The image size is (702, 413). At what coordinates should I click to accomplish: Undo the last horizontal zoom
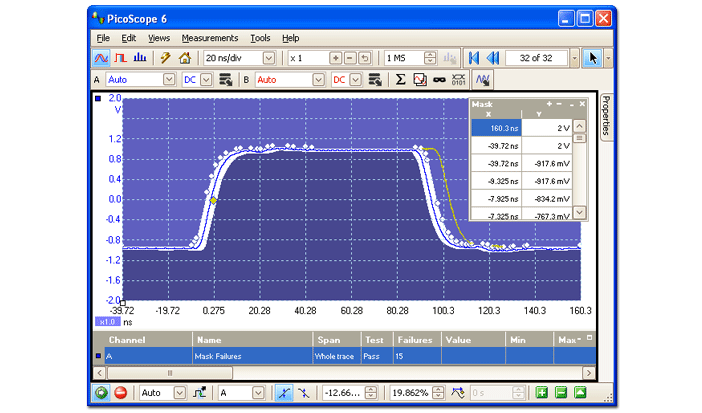pyautogui.click(x=365, y=58)
